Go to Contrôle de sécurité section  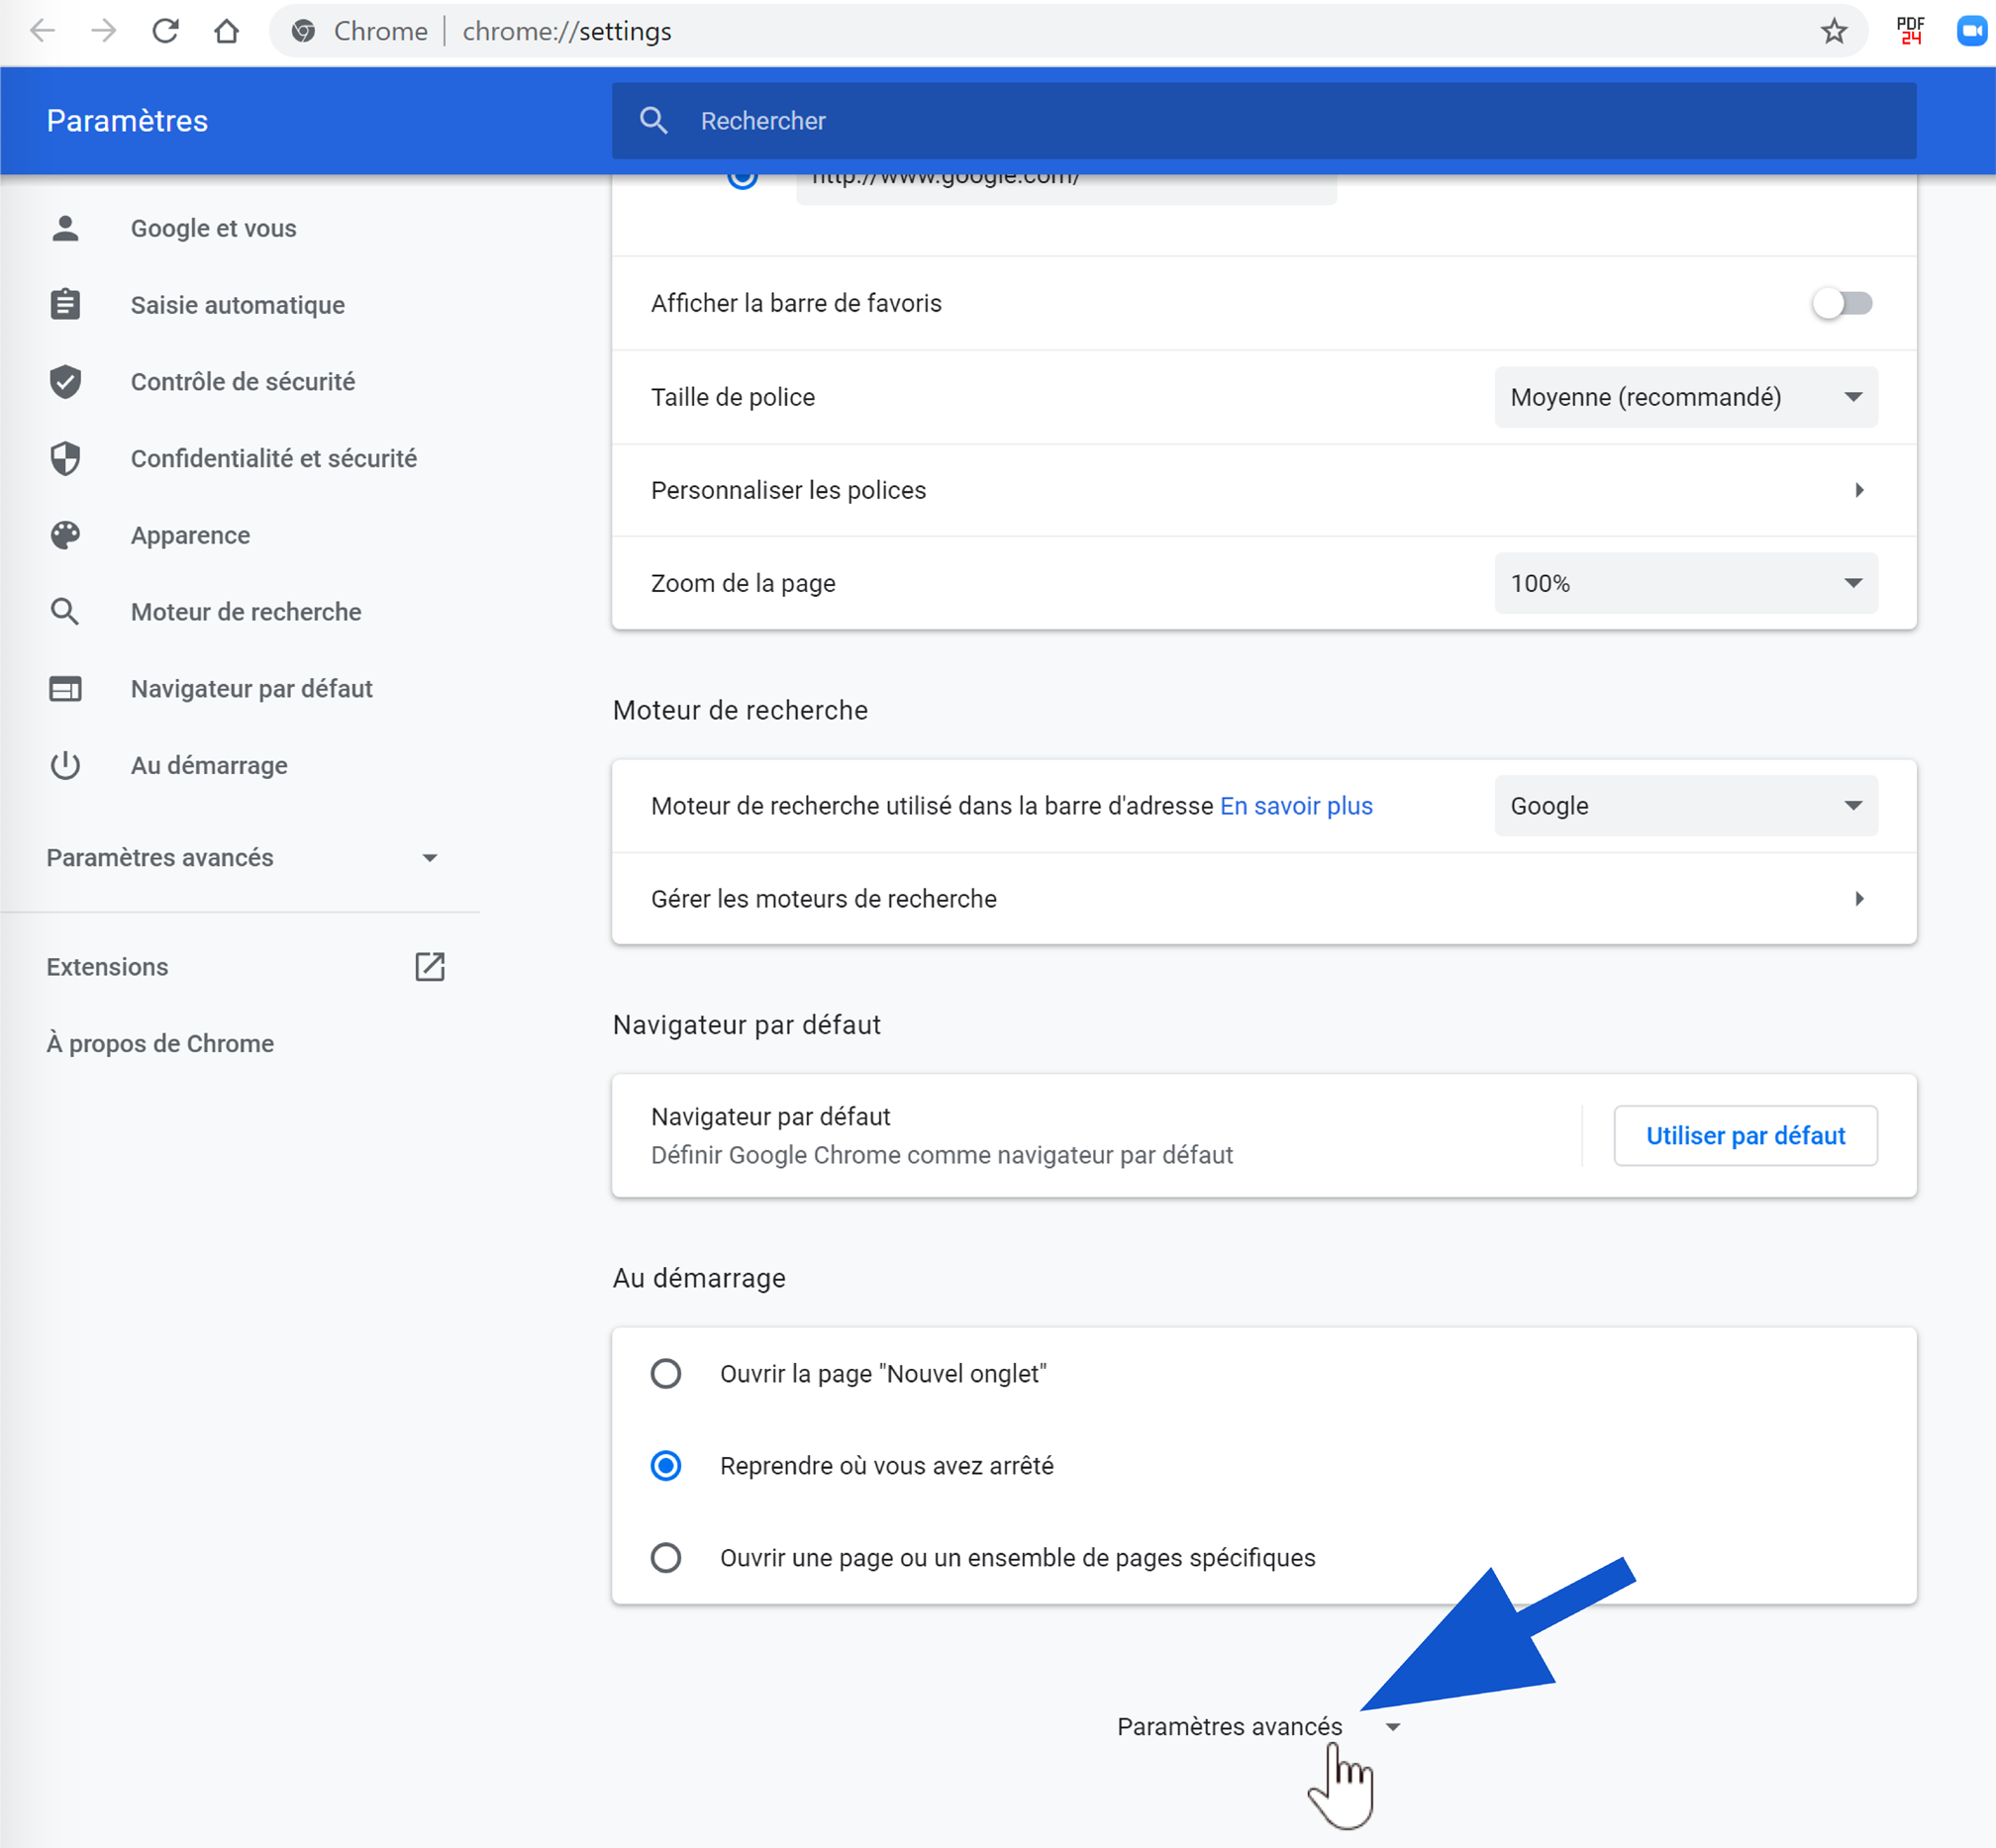click(243, 382)
